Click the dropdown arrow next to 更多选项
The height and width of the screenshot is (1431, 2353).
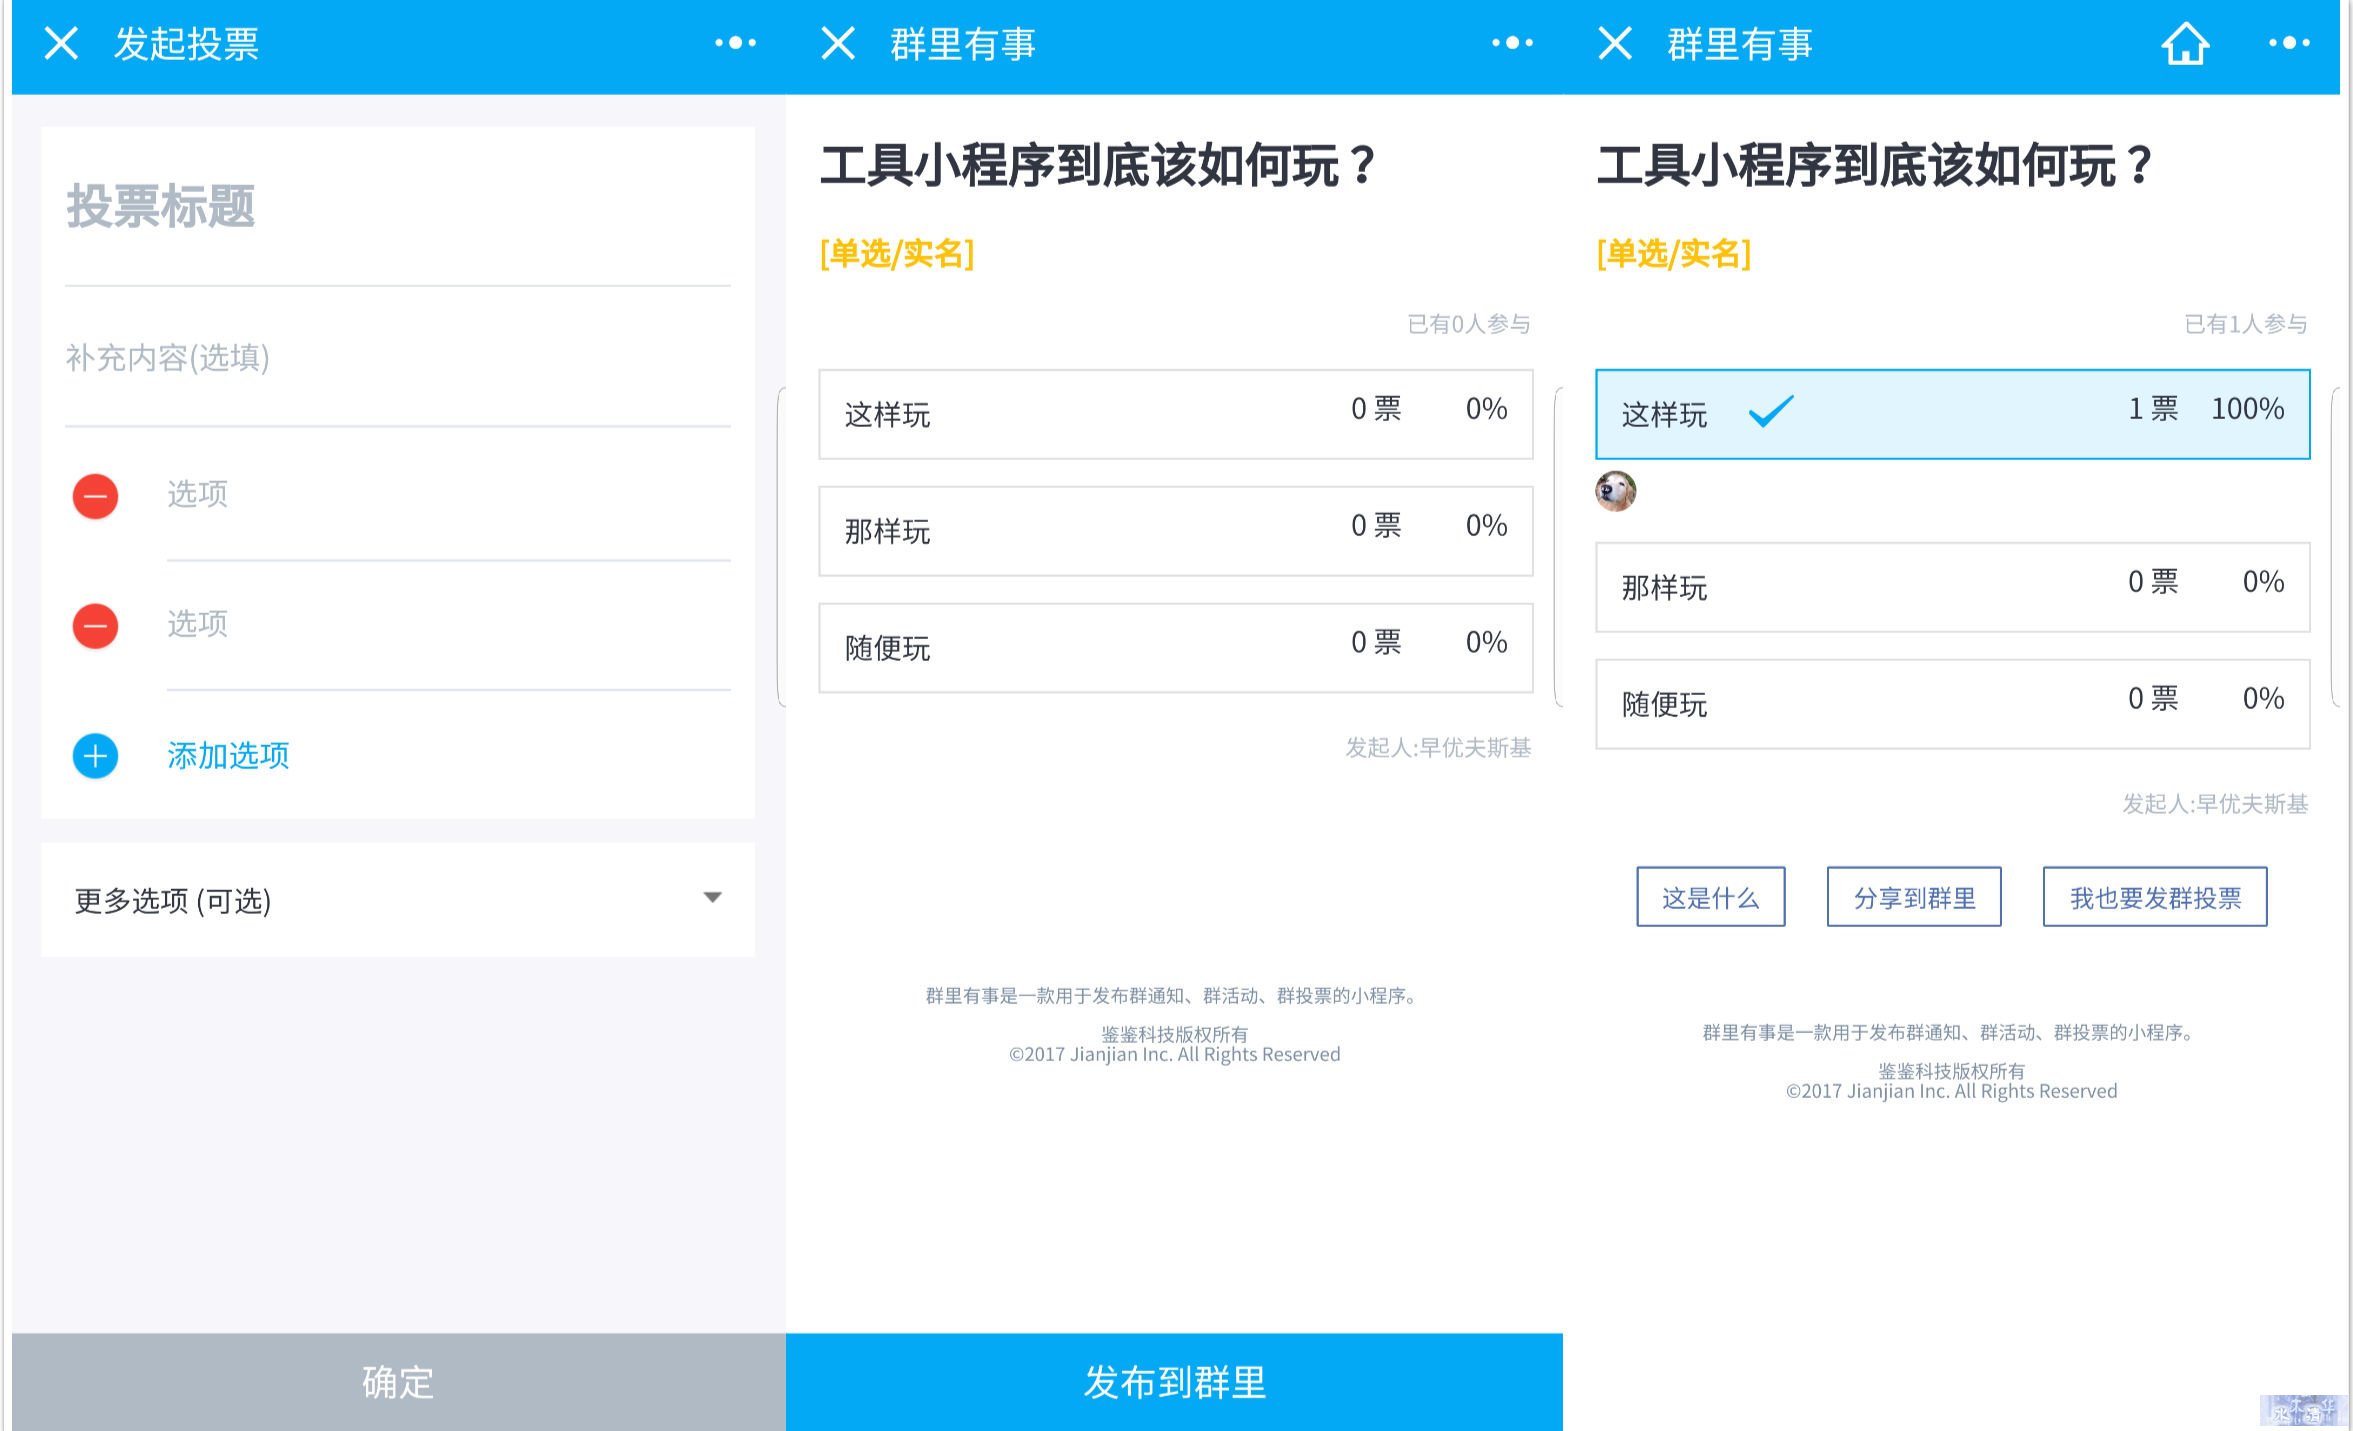[x=712, y=898]
